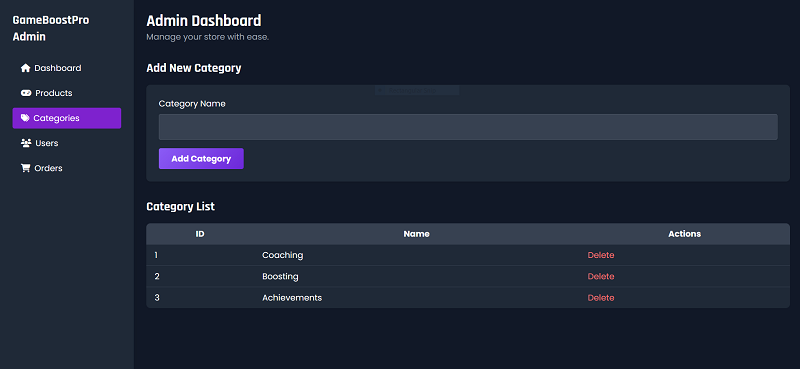Click the Name column header
800x369 pixels.
pos(416,234)
